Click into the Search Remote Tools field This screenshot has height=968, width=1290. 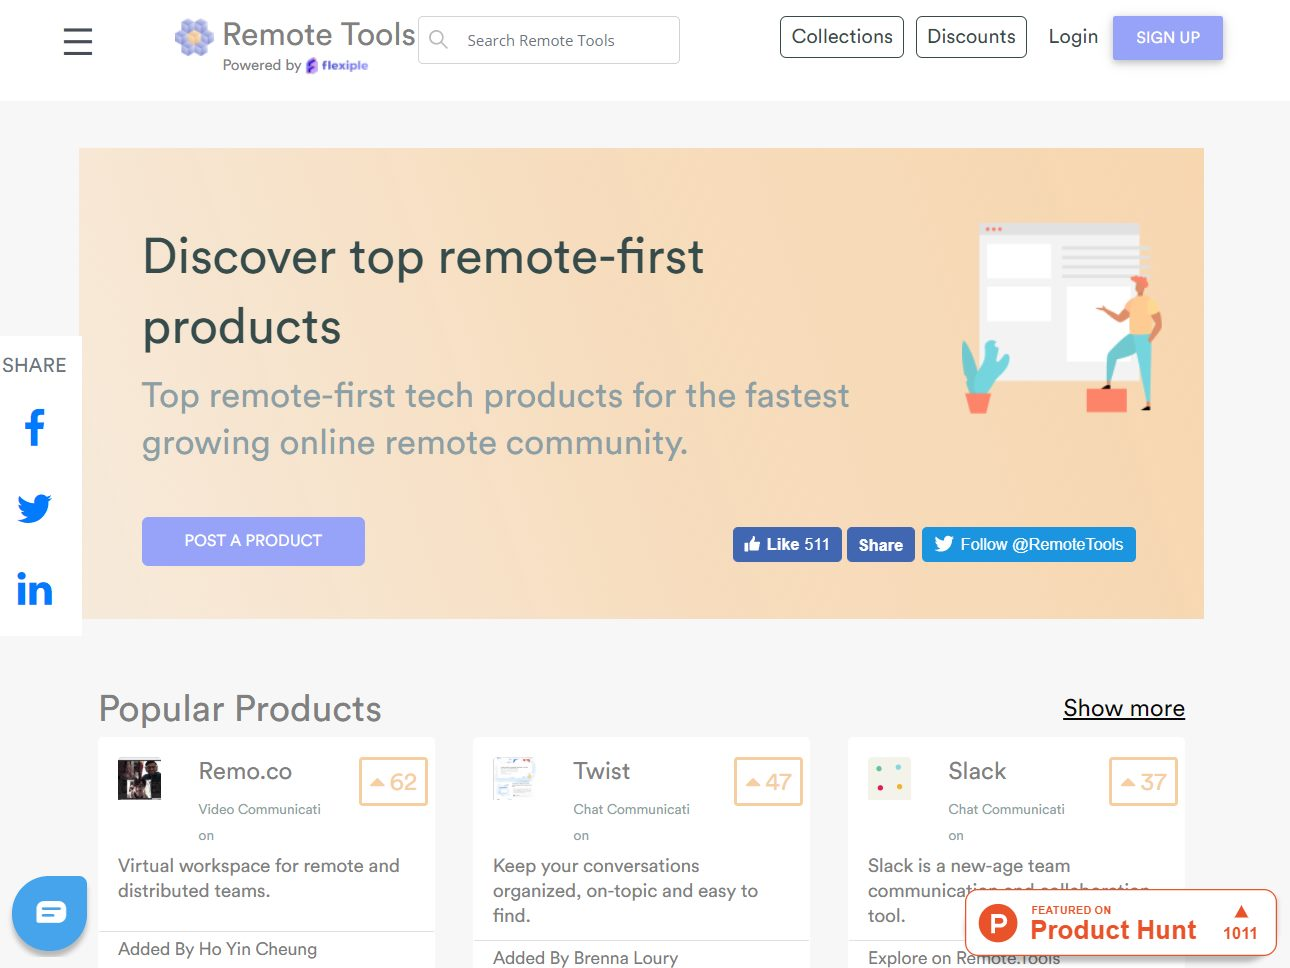pos(549,40)
